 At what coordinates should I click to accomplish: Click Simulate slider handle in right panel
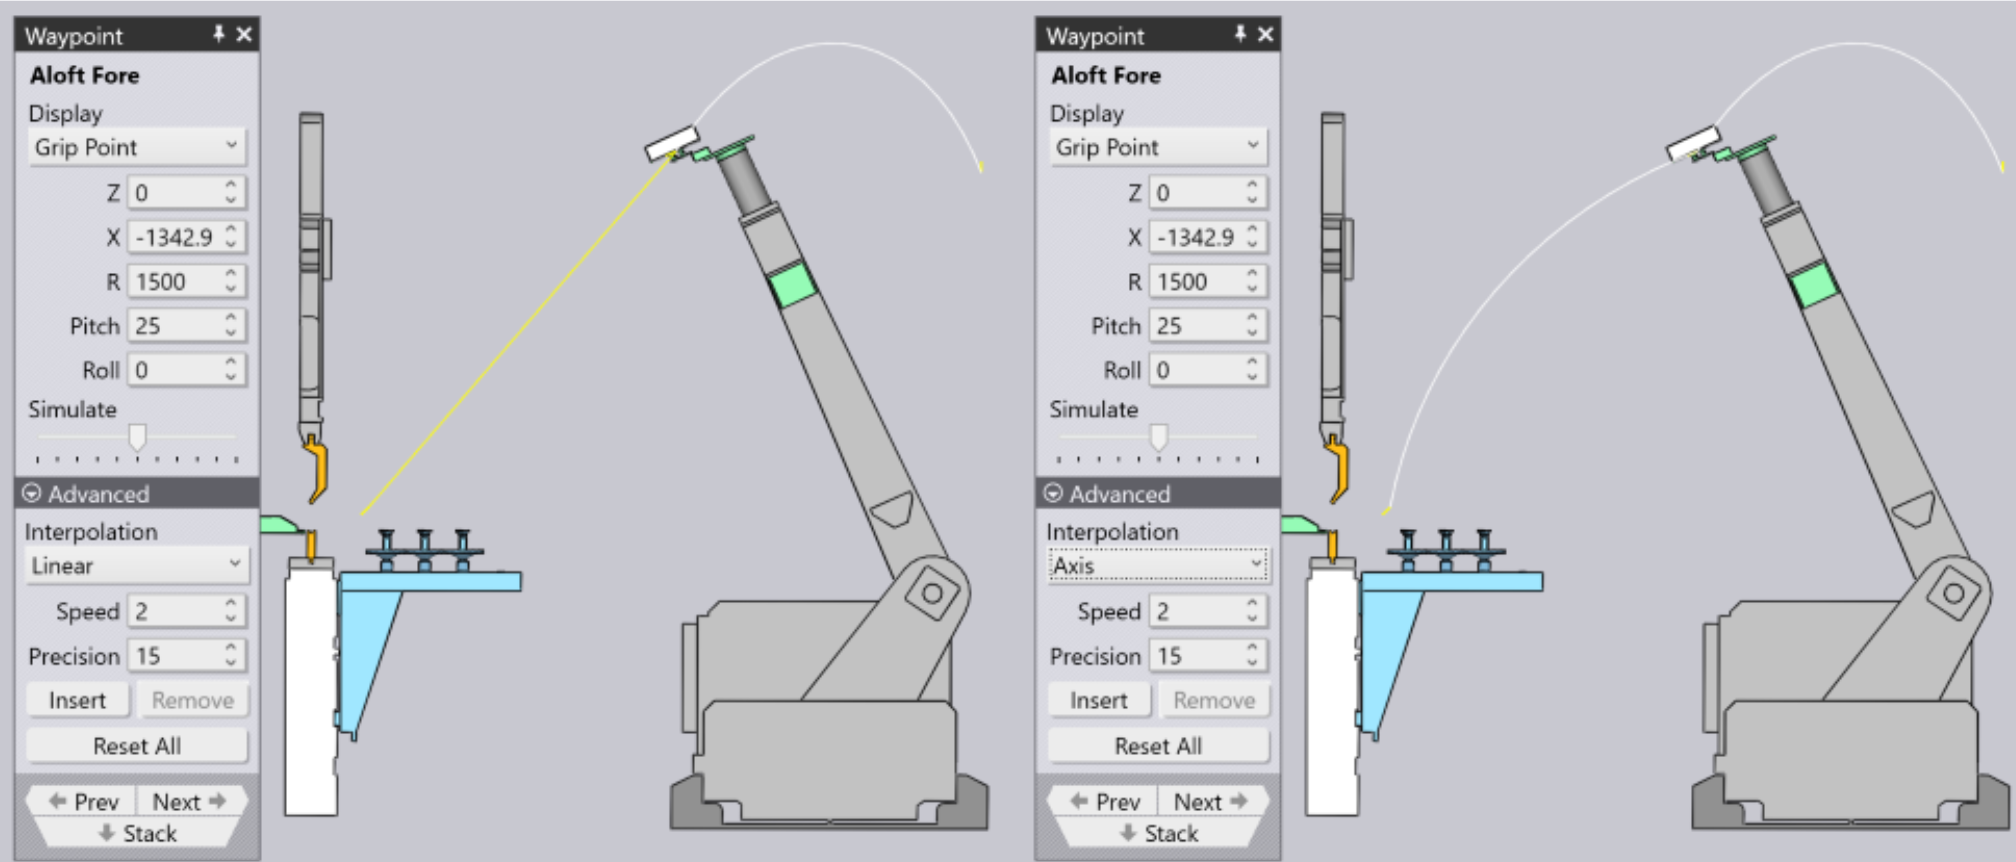click(1159, 437)
